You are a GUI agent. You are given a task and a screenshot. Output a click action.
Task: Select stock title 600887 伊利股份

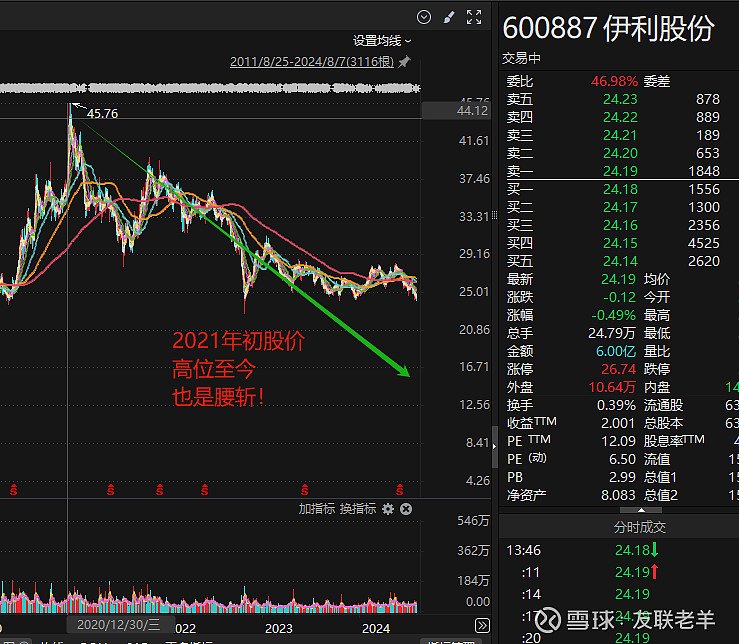point(608,28)
